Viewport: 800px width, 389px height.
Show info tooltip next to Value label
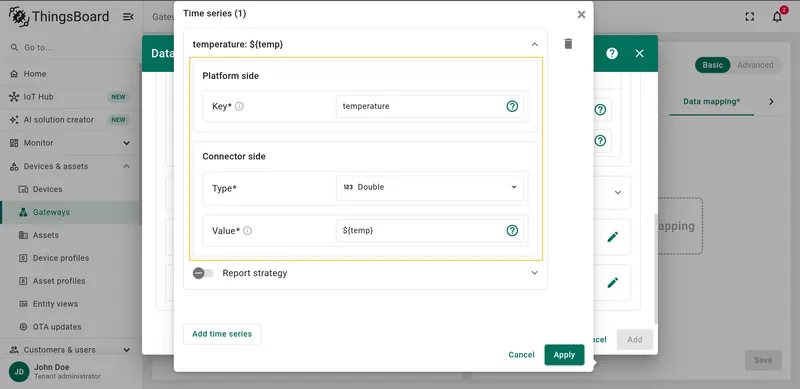247,231
